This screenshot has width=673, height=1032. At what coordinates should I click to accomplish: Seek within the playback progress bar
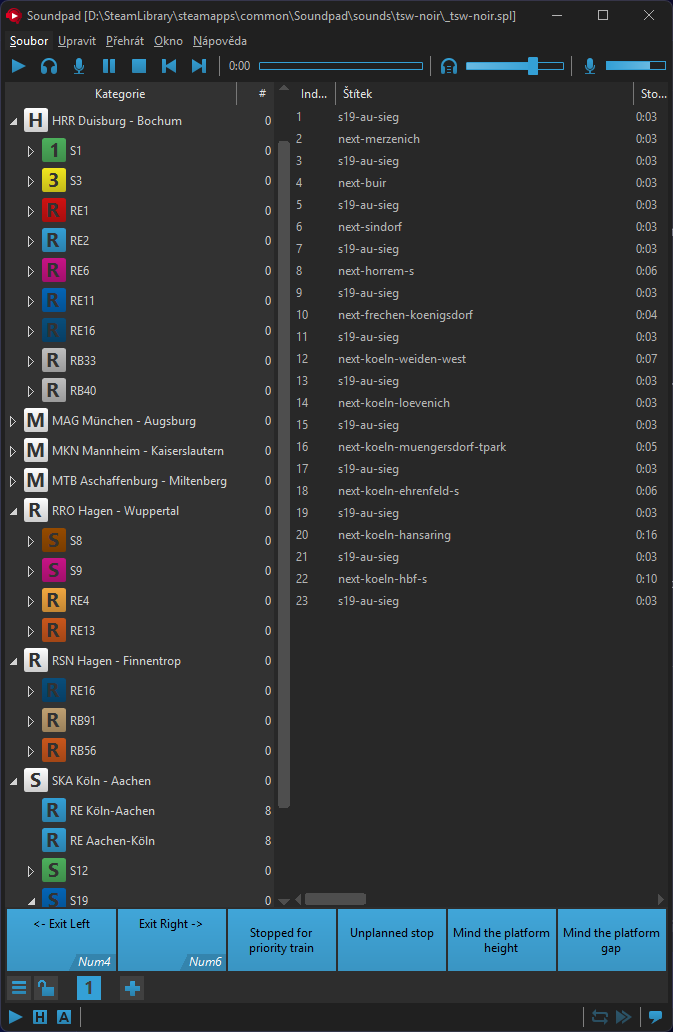341,66
